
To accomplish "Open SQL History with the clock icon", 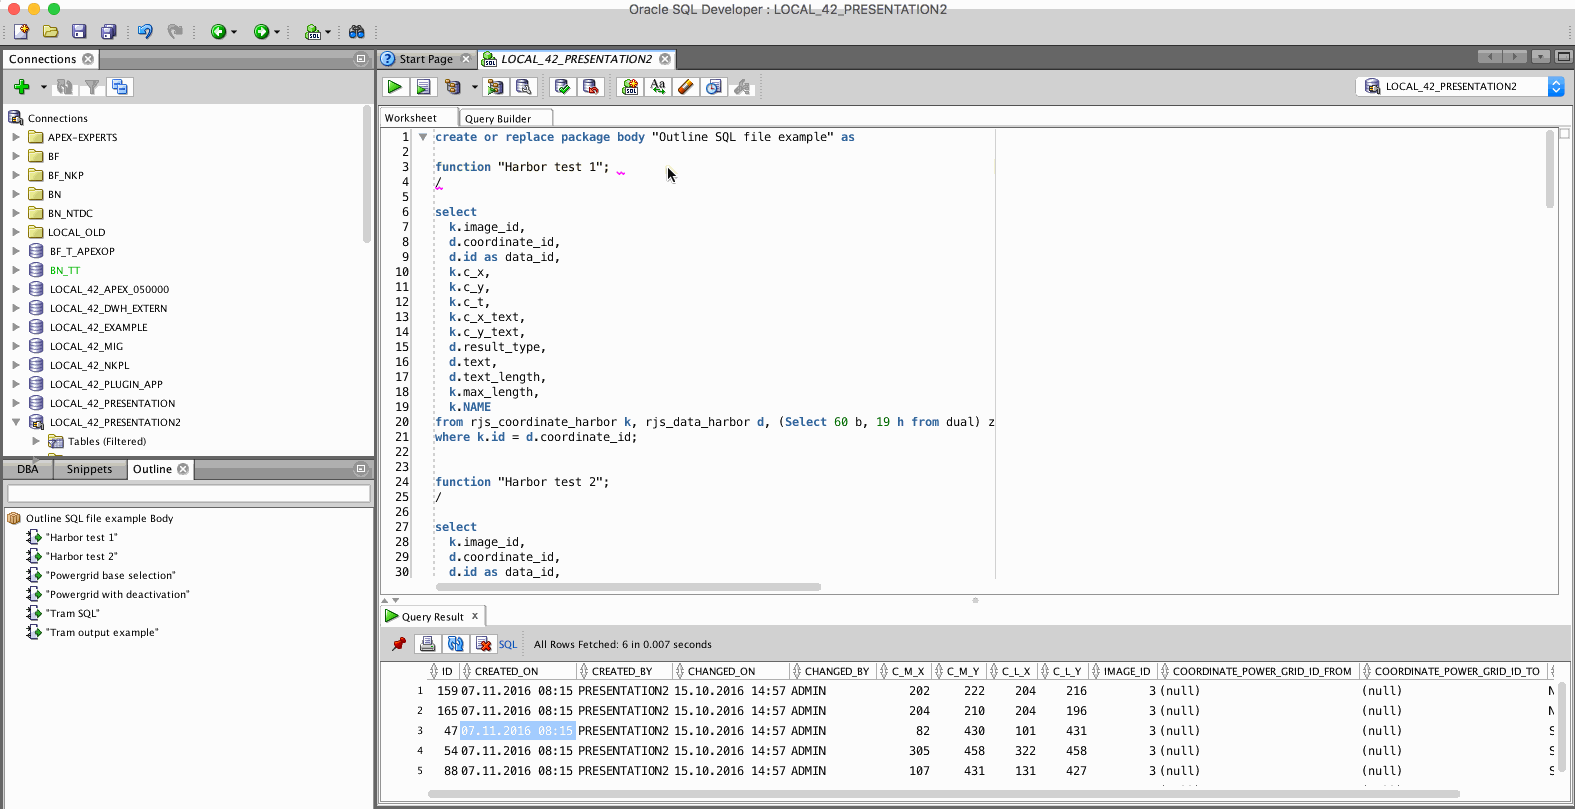I will tap(713, 87).
